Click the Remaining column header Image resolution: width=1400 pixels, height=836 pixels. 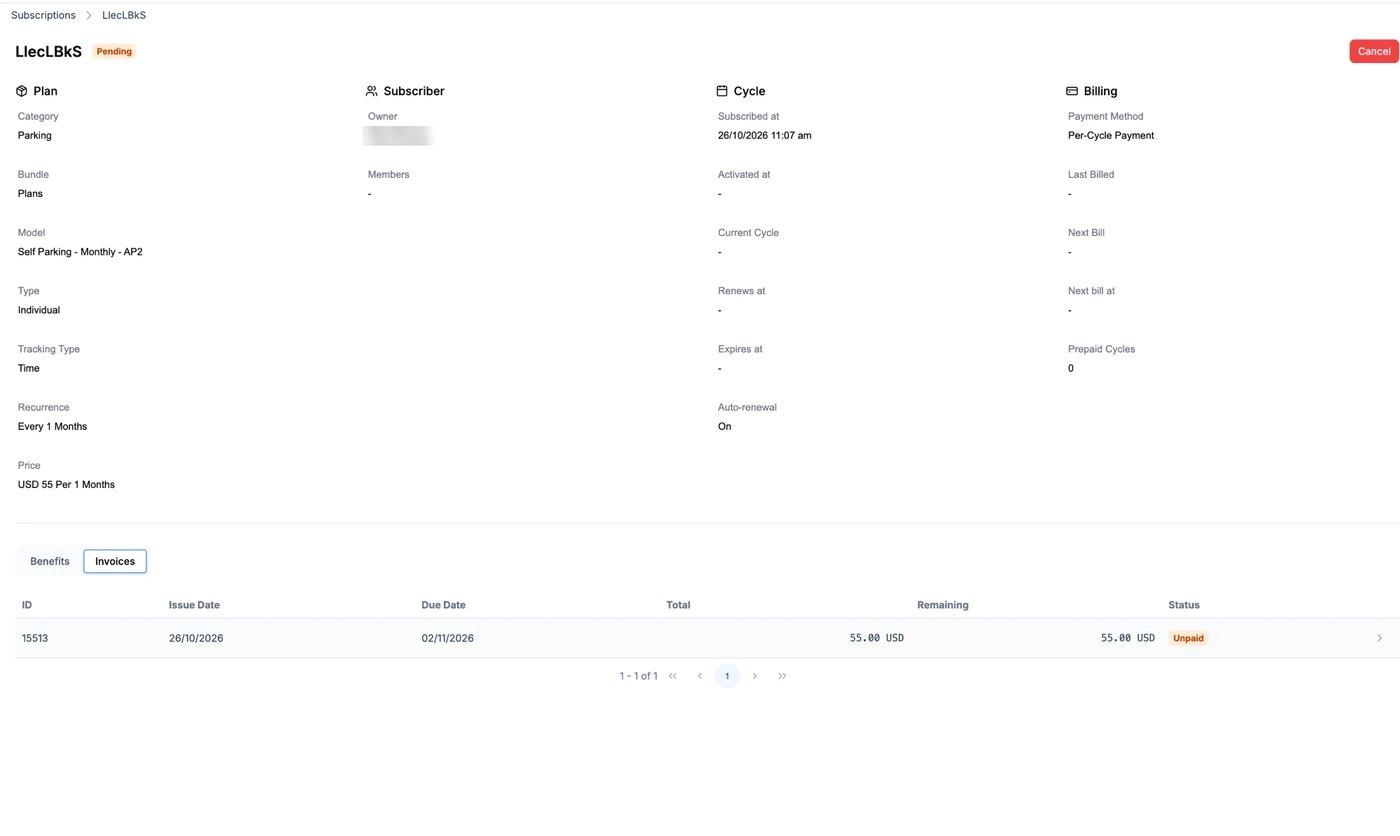click(x=942, y=605)
